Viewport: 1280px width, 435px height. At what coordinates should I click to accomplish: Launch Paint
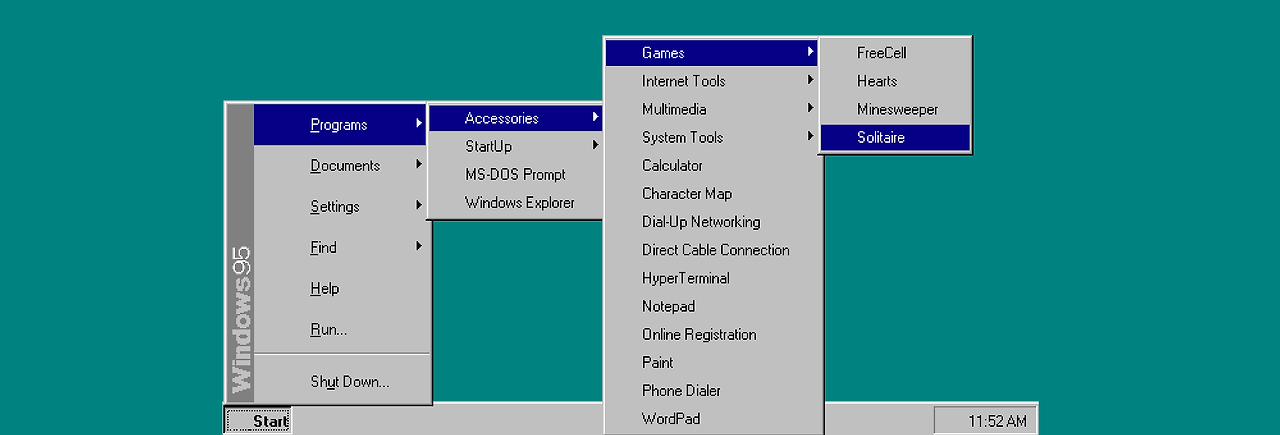(x=713, y=362)
